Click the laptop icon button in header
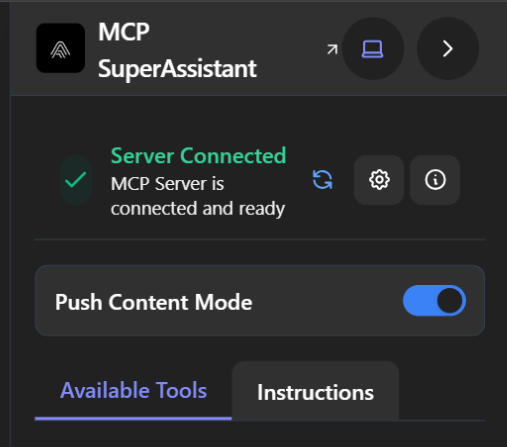This screenshot has height=447, width=507. 373,49
